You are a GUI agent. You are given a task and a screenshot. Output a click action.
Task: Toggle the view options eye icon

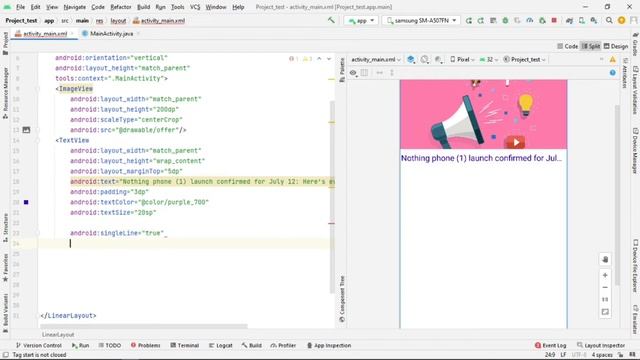353,73
